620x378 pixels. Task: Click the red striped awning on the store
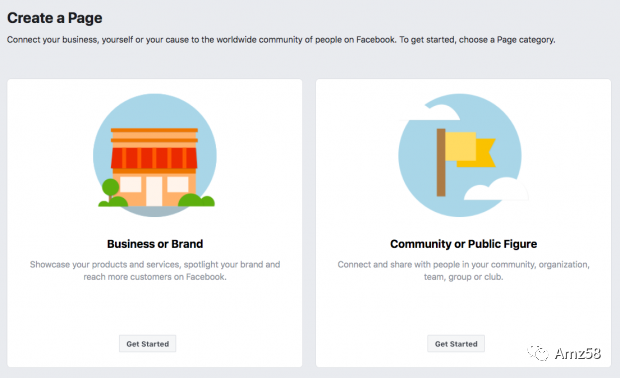click(154, 158)
